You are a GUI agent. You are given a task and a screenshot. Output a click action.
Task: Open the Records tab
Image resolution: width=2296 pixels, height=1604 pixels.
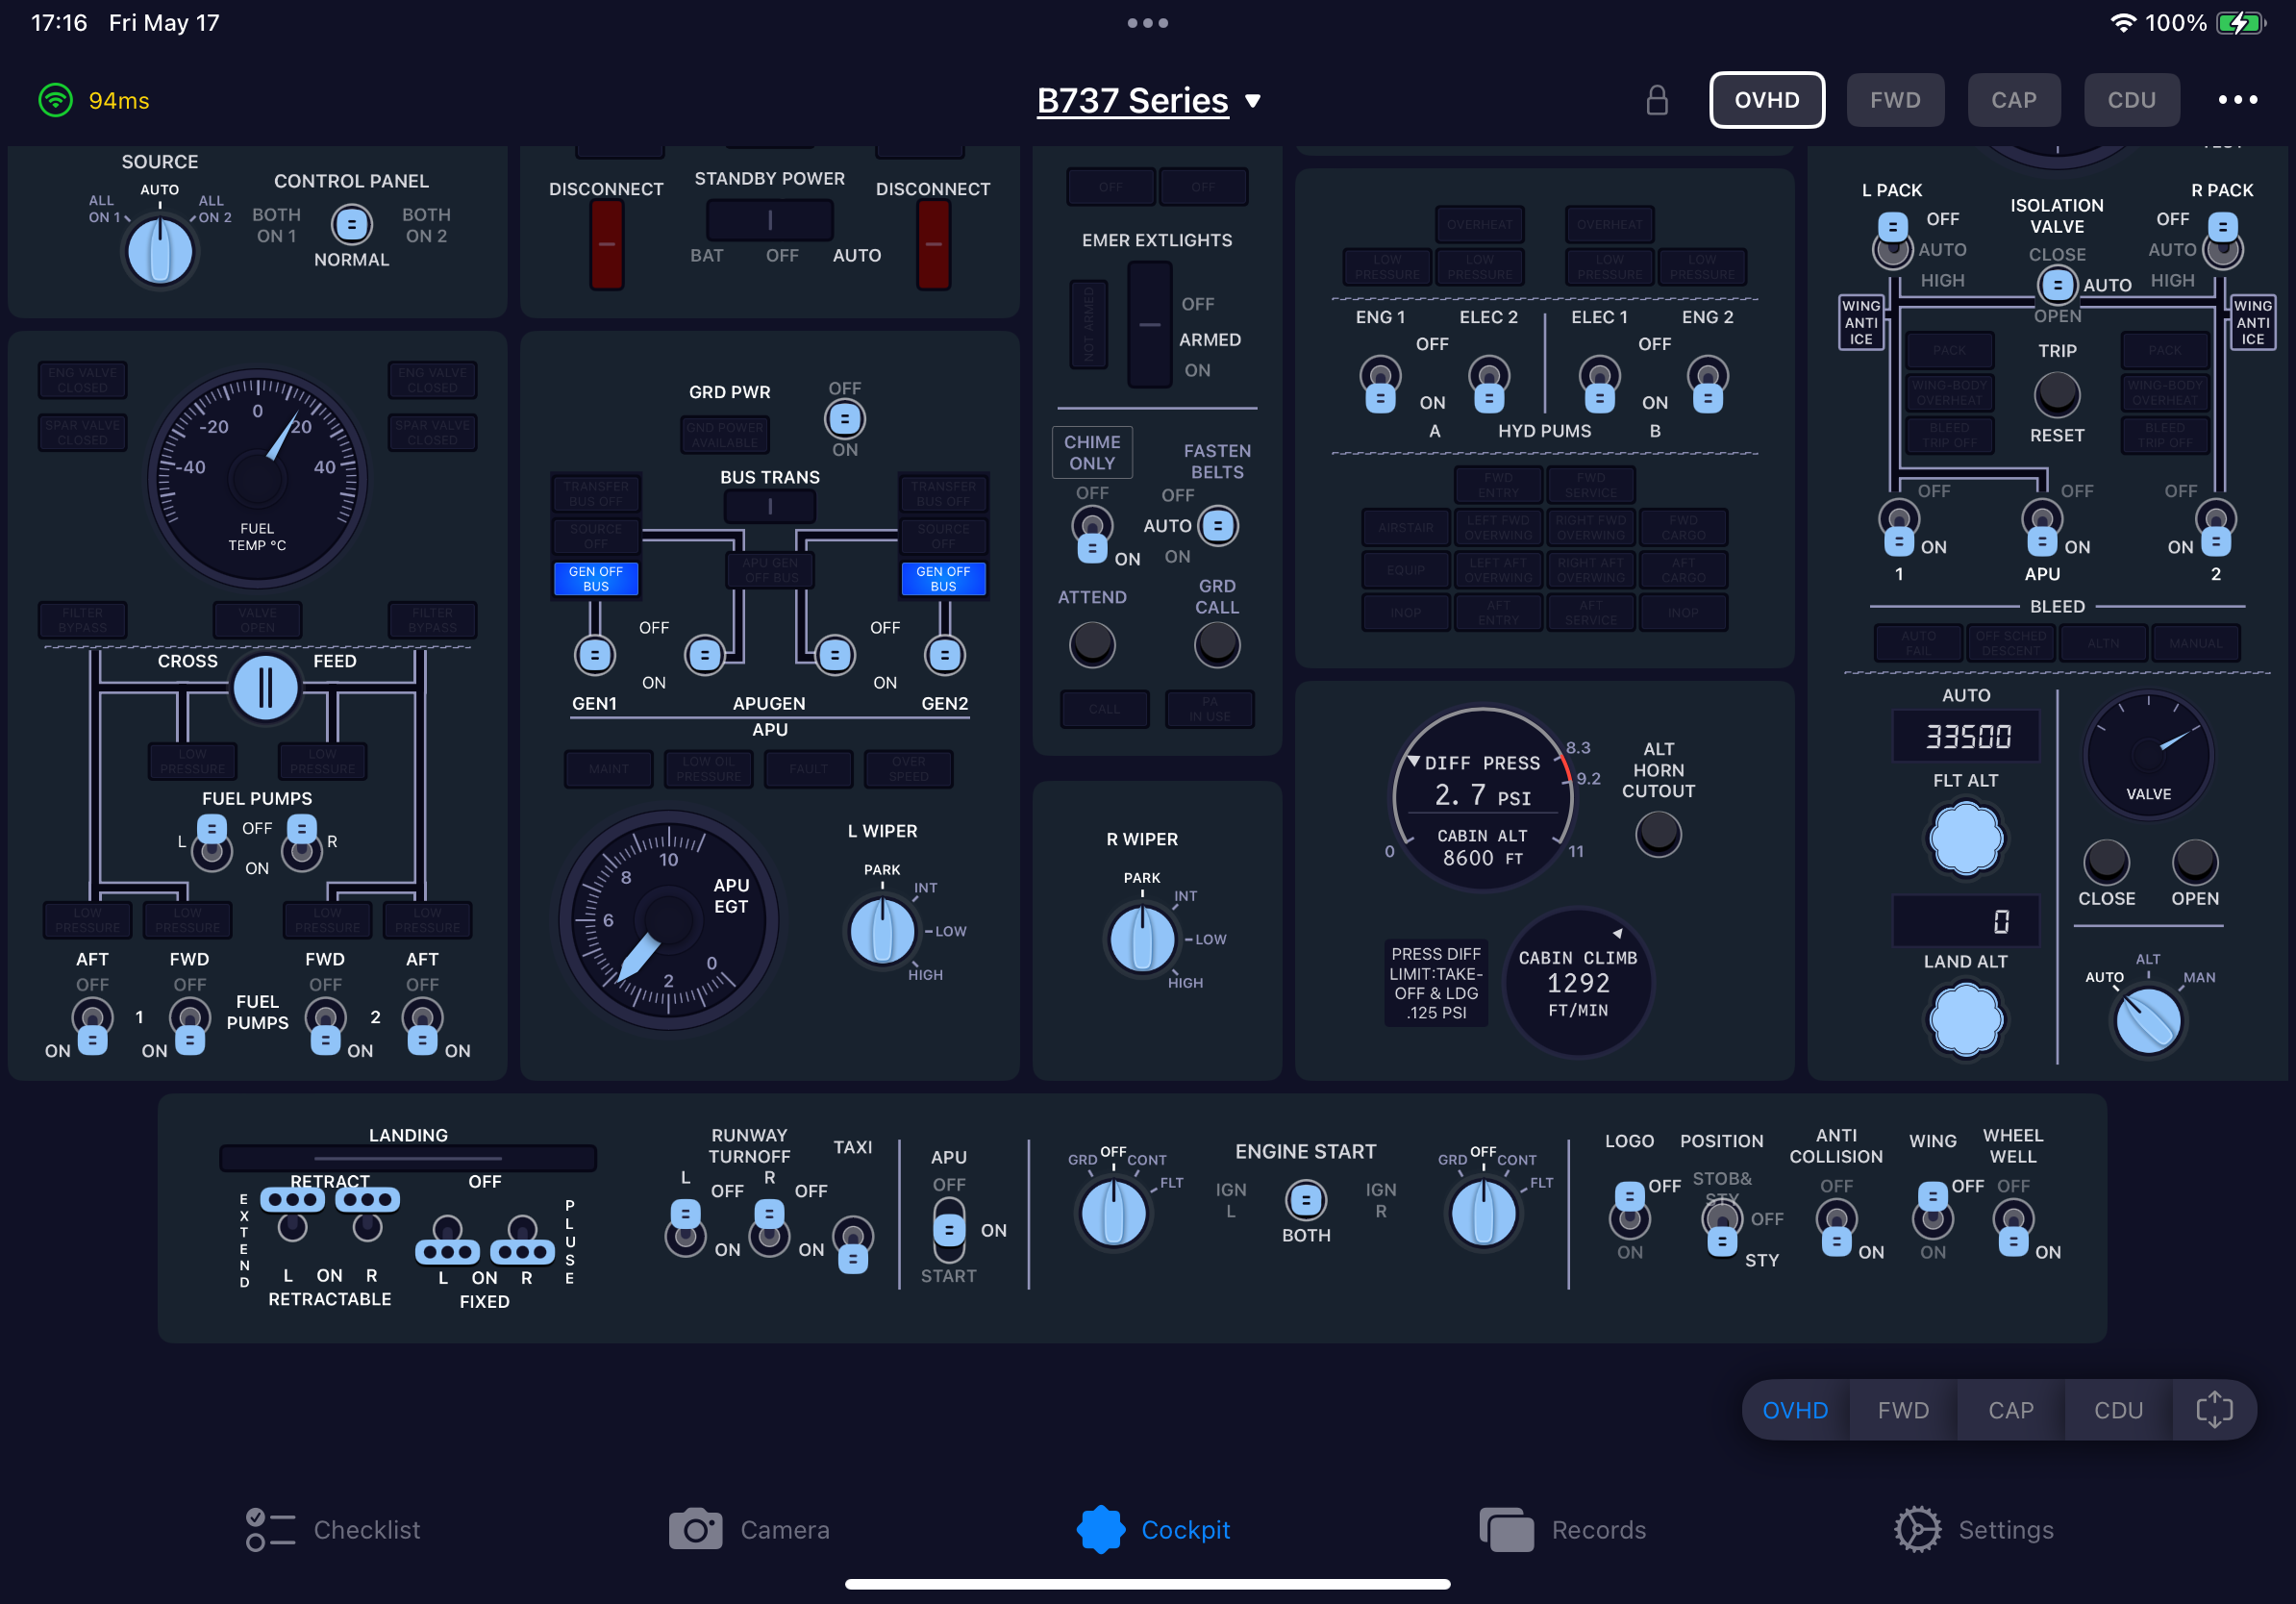1562,1529
